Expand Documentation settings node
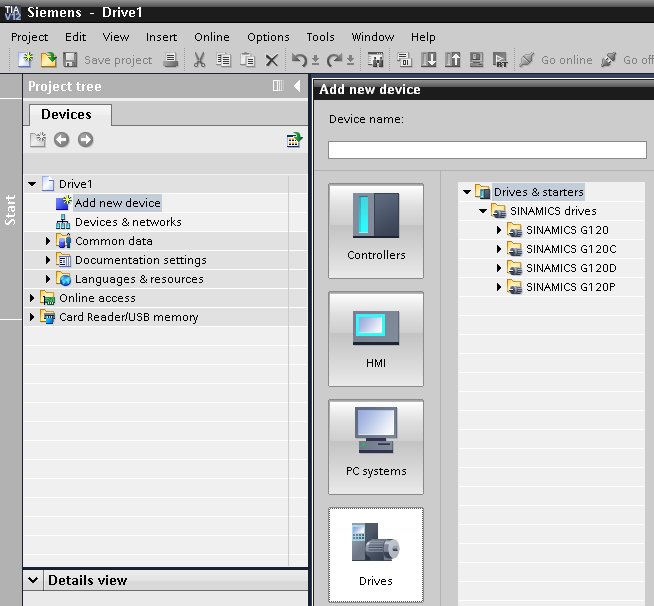This screenshot has width=654, height=606. tap(48, 260)
